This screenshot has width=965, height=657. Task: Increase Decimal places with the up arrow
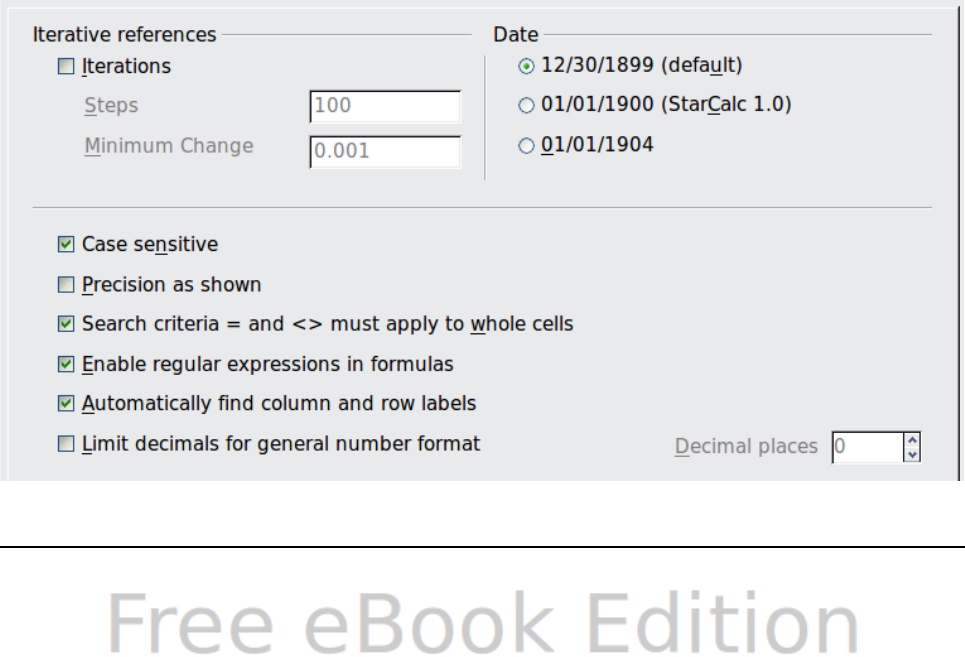coord(911,440)
